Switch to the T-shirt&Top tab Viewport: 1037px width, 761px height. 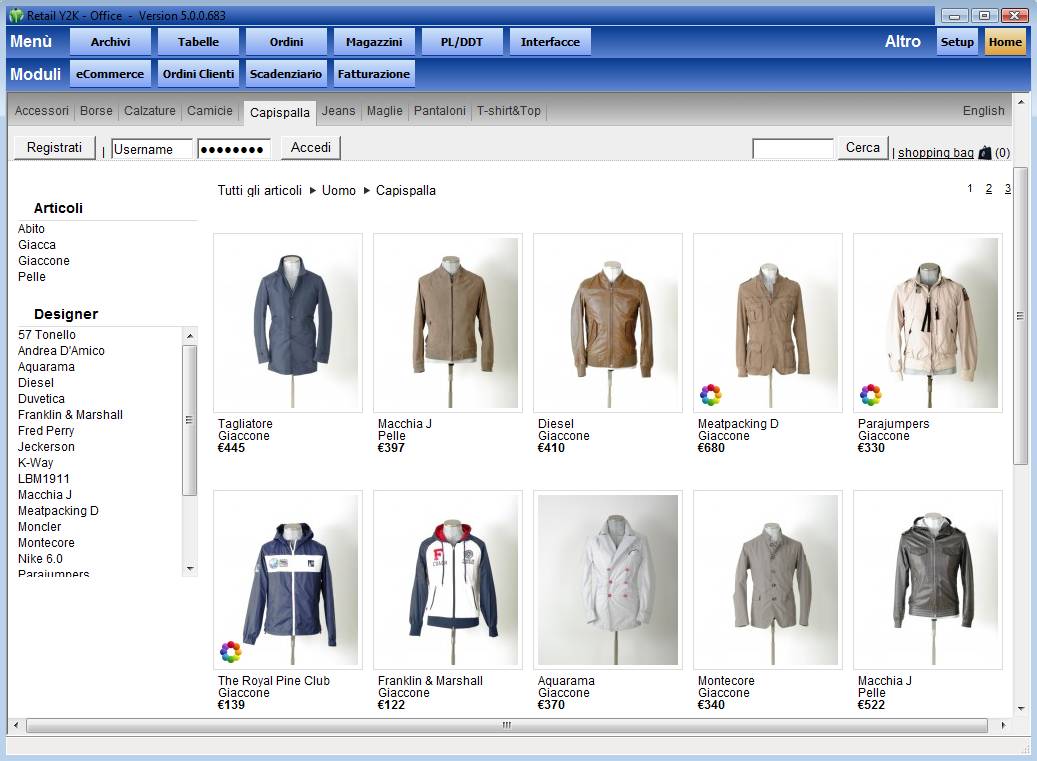tap(509, 111)
